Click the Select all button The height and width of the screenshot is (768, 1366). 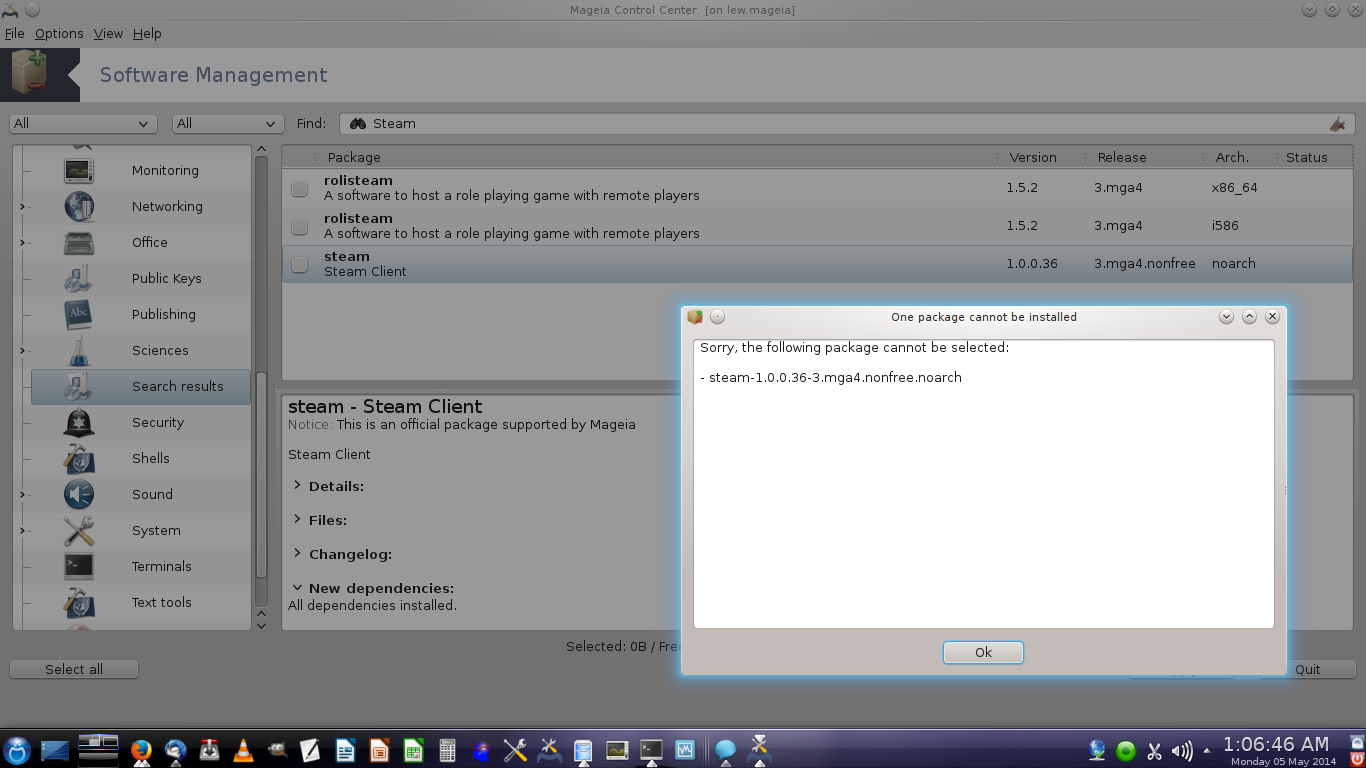(74, 669)
